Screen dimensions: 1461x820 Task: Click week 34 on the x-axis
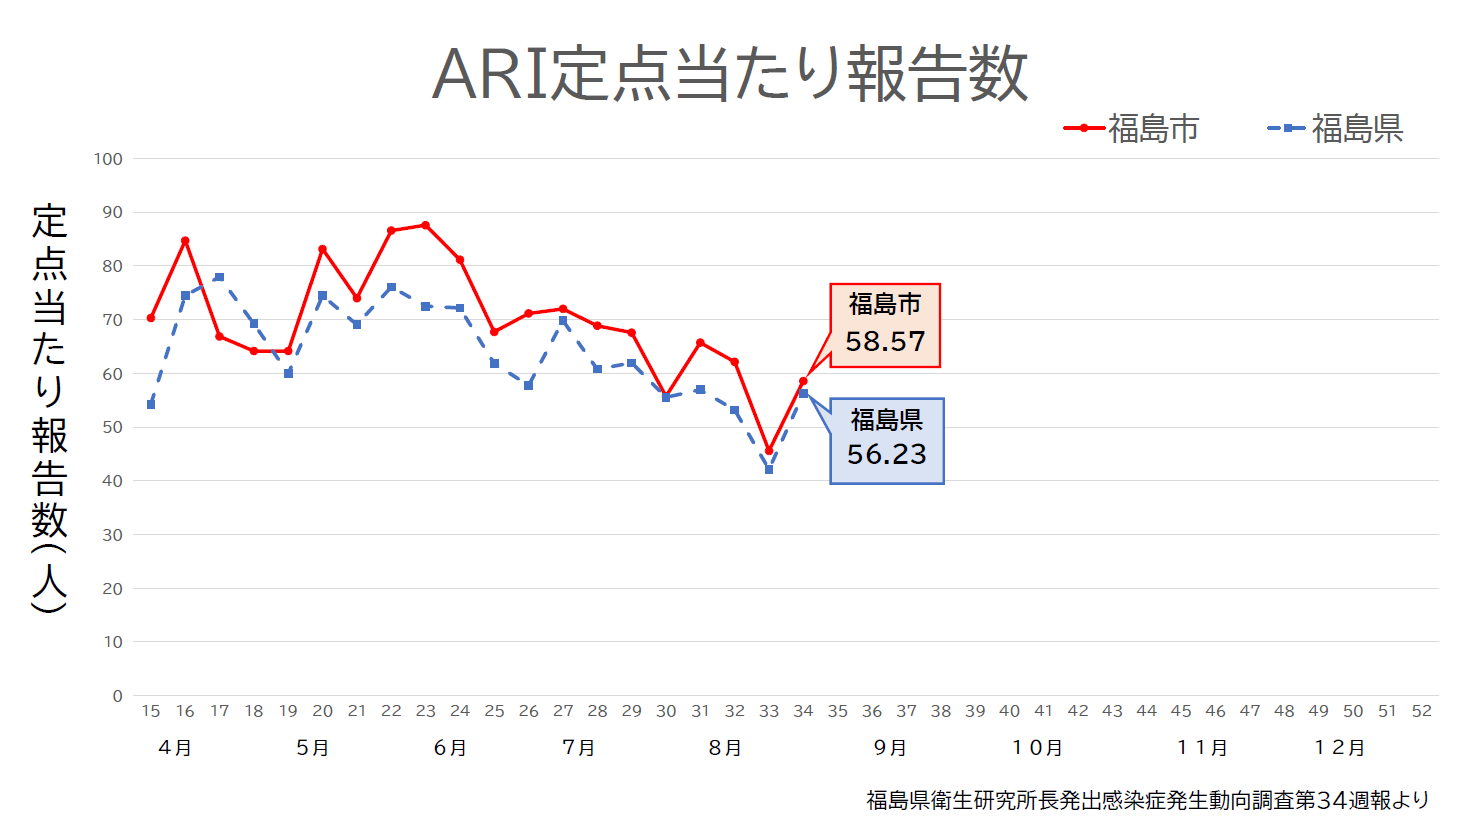[x=803, y=711]
